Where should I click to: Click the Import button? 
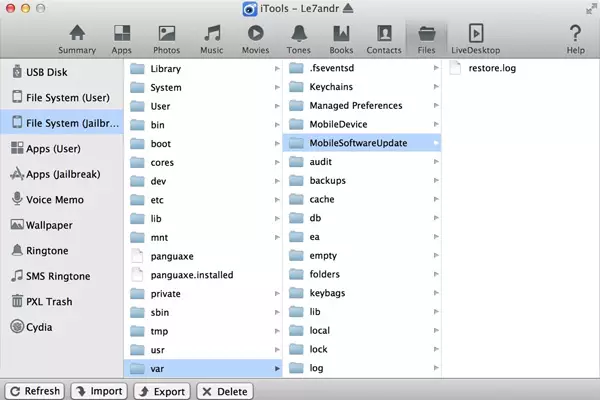[99, 391]
